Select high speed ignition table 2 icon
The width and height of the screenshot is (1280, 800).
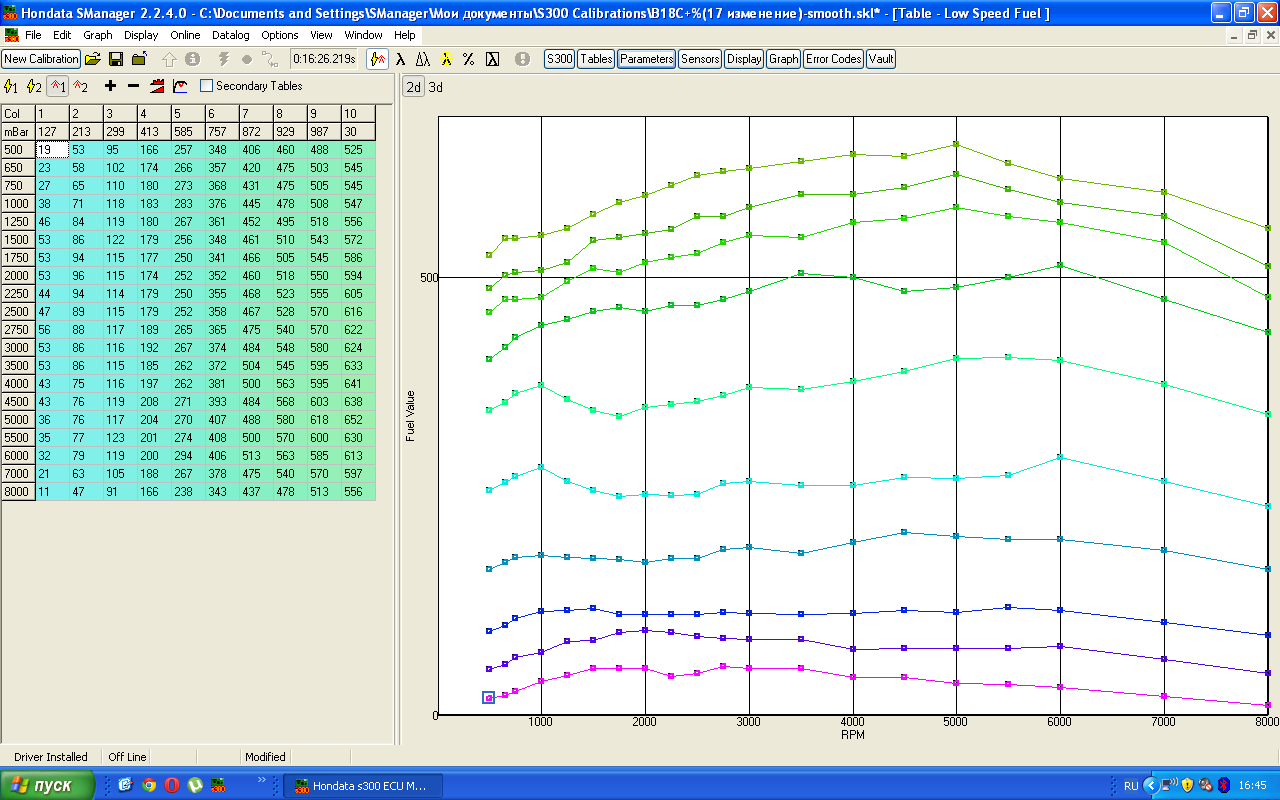click(34, 86)
